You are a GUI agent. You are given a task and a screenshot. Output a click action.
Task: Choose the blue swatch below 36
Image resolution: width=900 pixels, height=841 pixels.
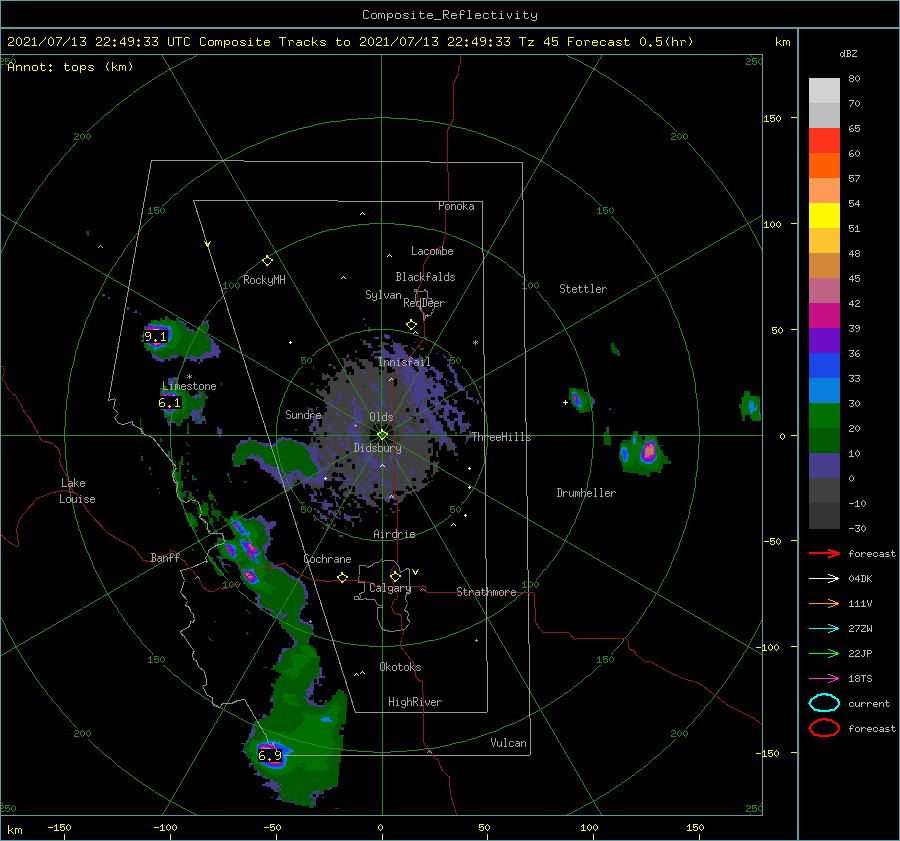point(824,365)
